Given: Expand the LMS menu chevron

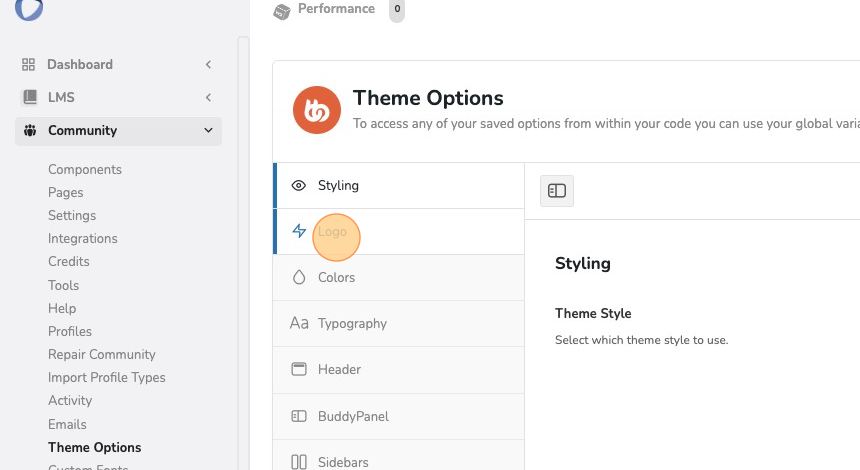Looking at the screenshot, I should pos(208,98).
